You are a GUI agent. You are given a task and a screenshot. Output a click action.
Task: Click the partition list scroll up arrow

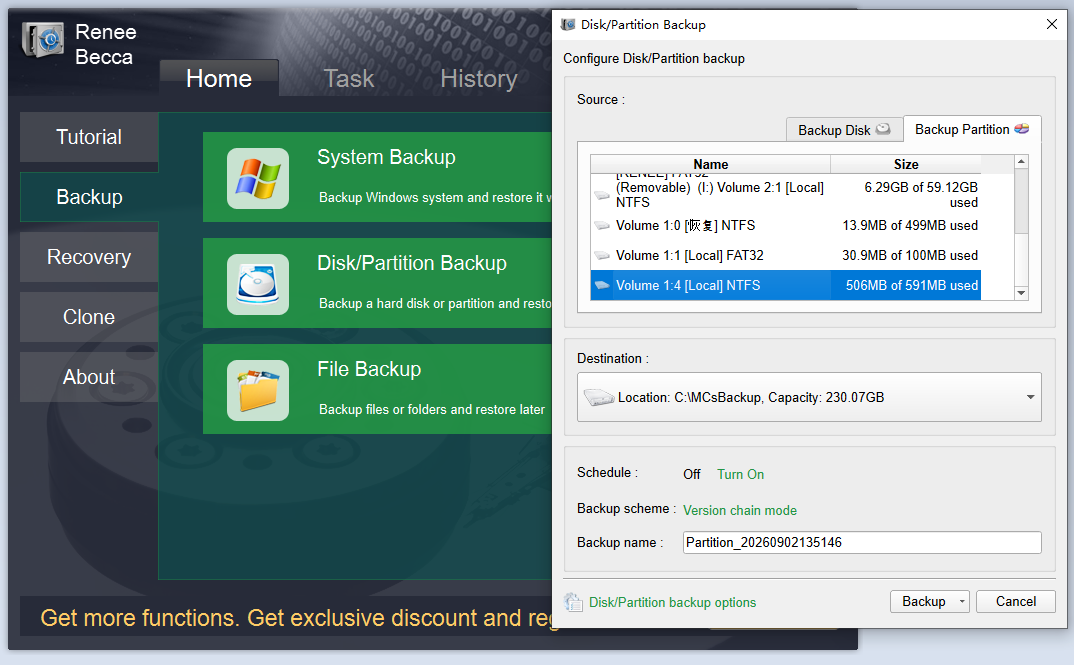coord(1021,162)
